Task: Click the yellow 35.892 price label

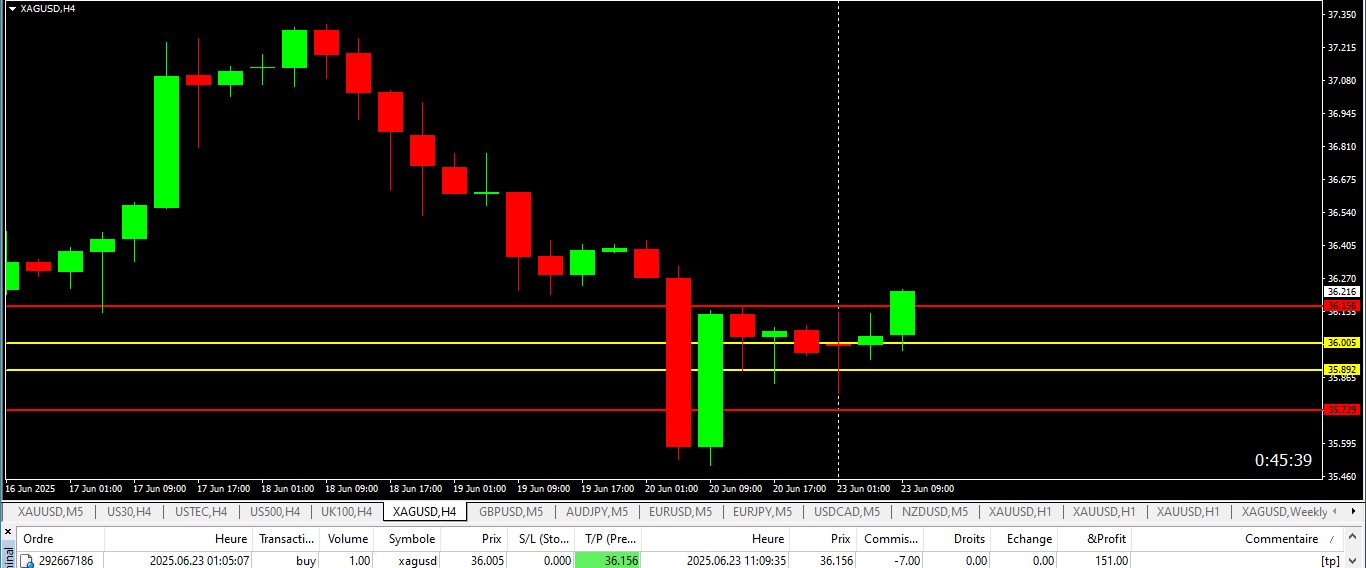Action: tap(1341, 369)
